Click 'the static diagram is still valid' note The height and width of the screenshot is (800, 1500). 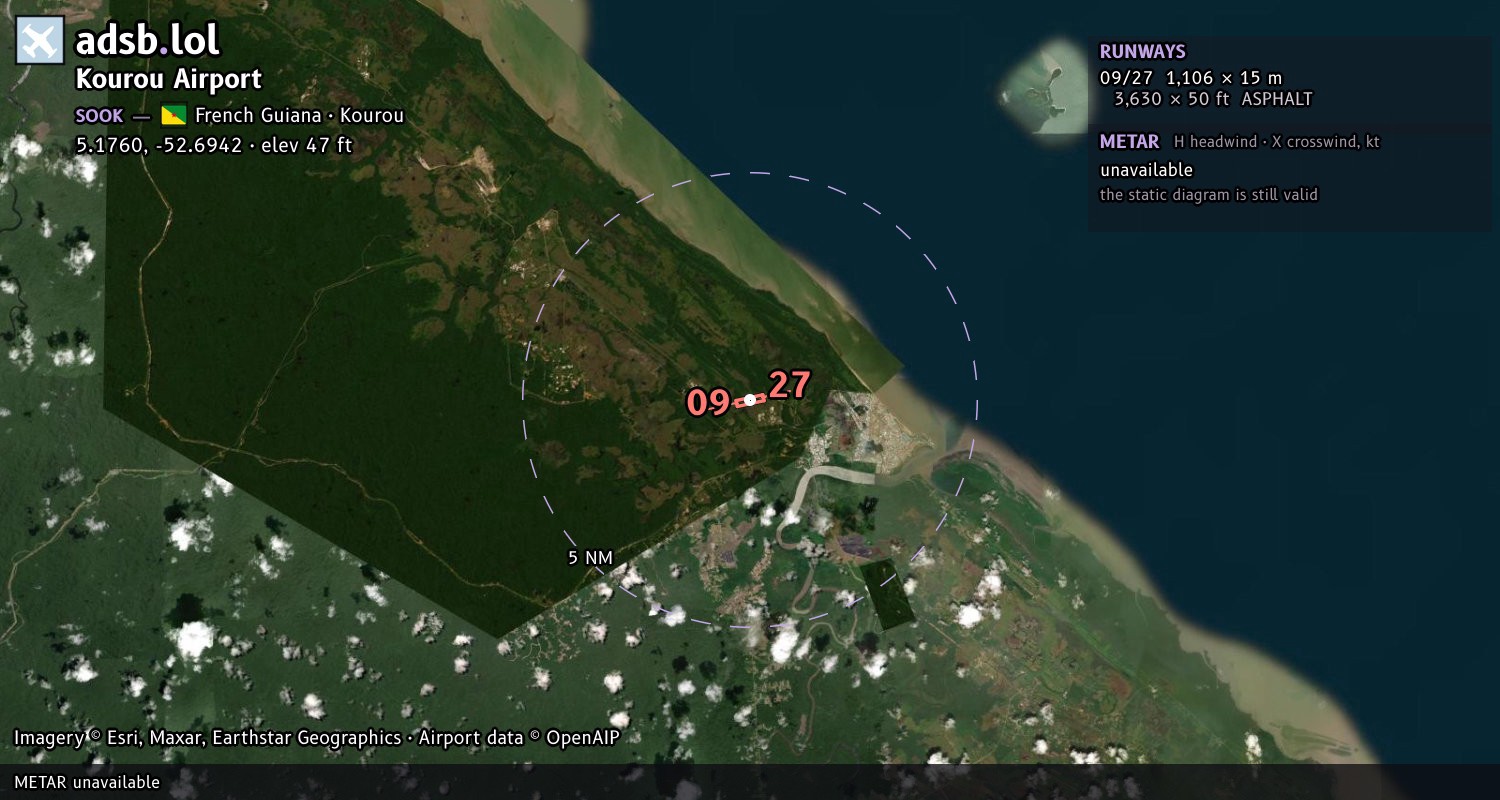coord(1209,195)
